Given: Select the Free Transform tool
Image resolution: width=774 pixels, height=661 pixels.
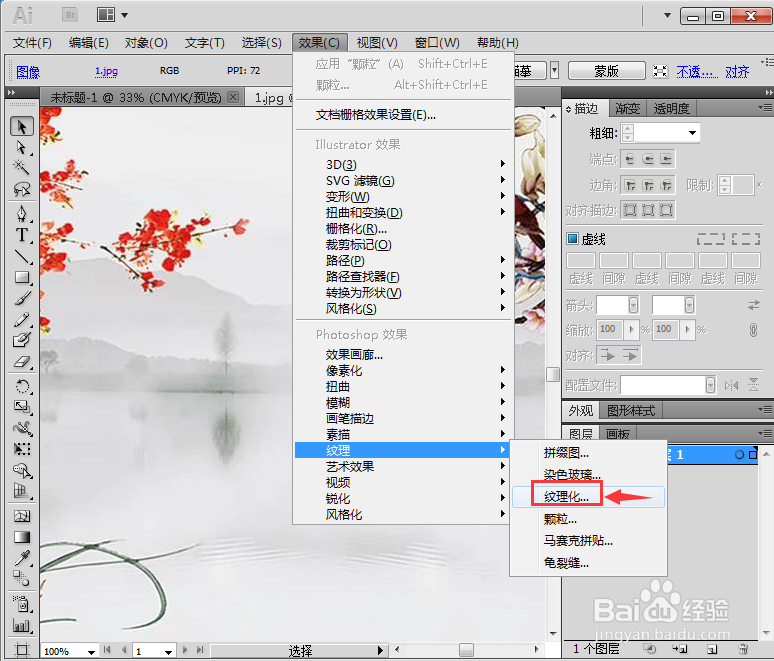Looking at the screenshot, I should 22,449.
